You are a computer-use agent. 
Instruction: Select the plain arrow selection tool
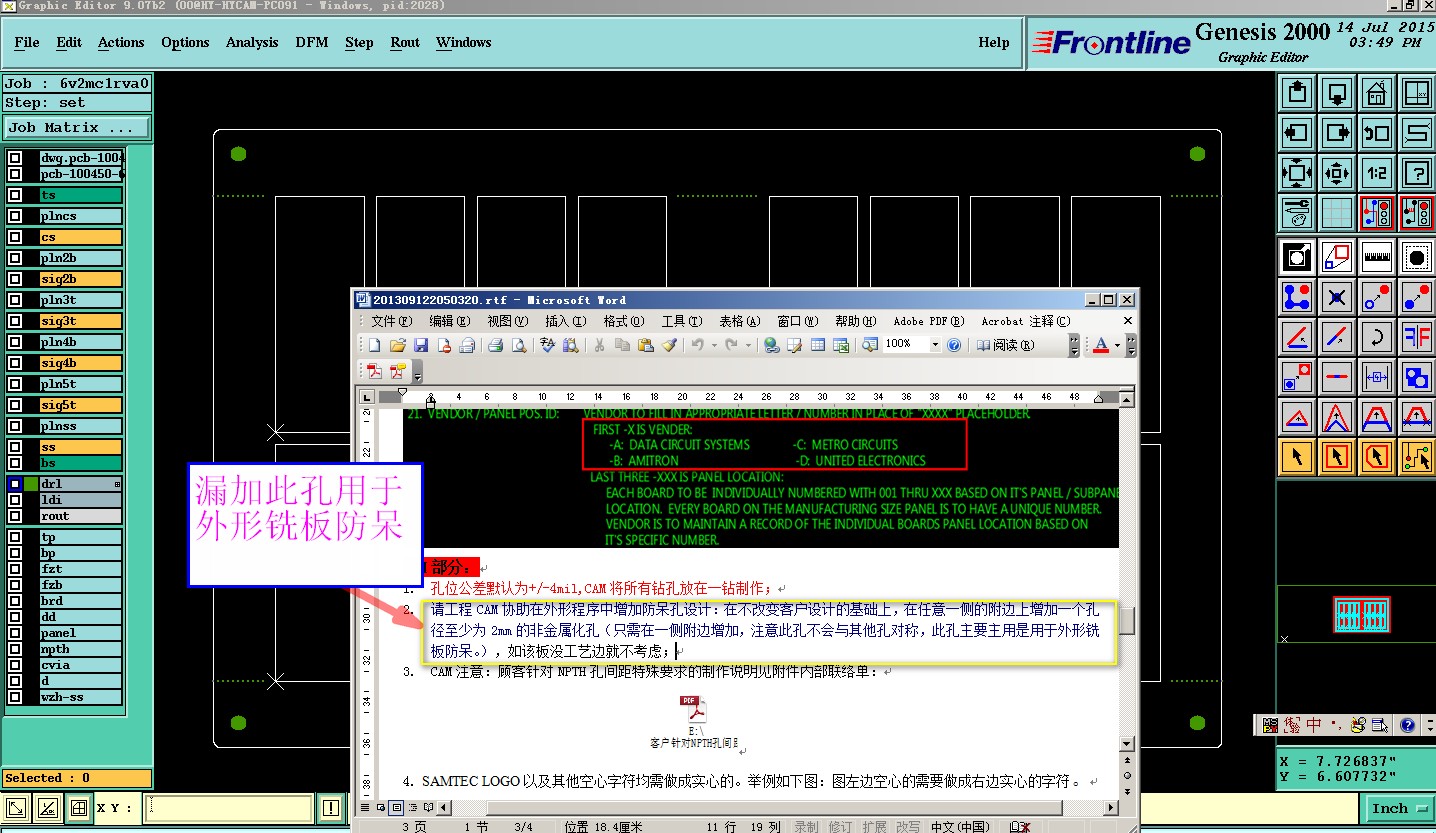tap(1297, 456)
